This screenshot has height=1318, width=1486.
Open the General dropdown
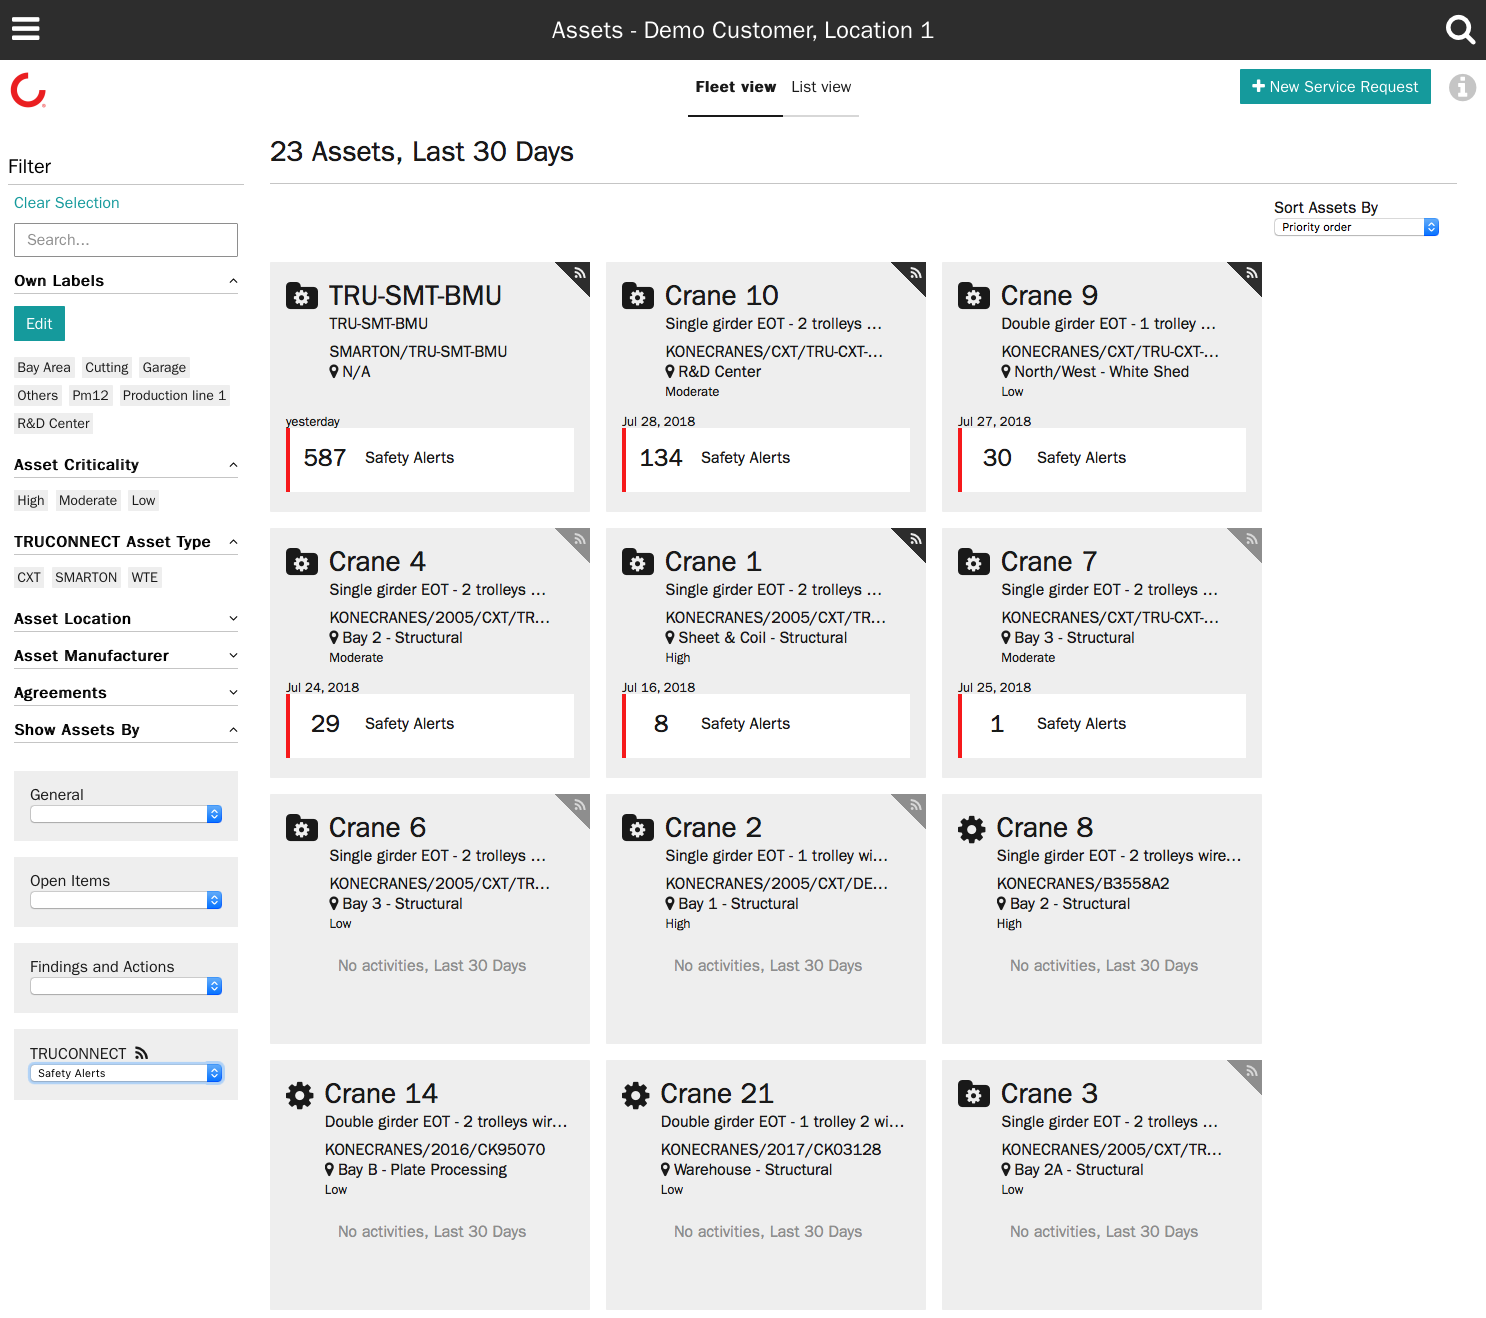[x=126, y=814]
